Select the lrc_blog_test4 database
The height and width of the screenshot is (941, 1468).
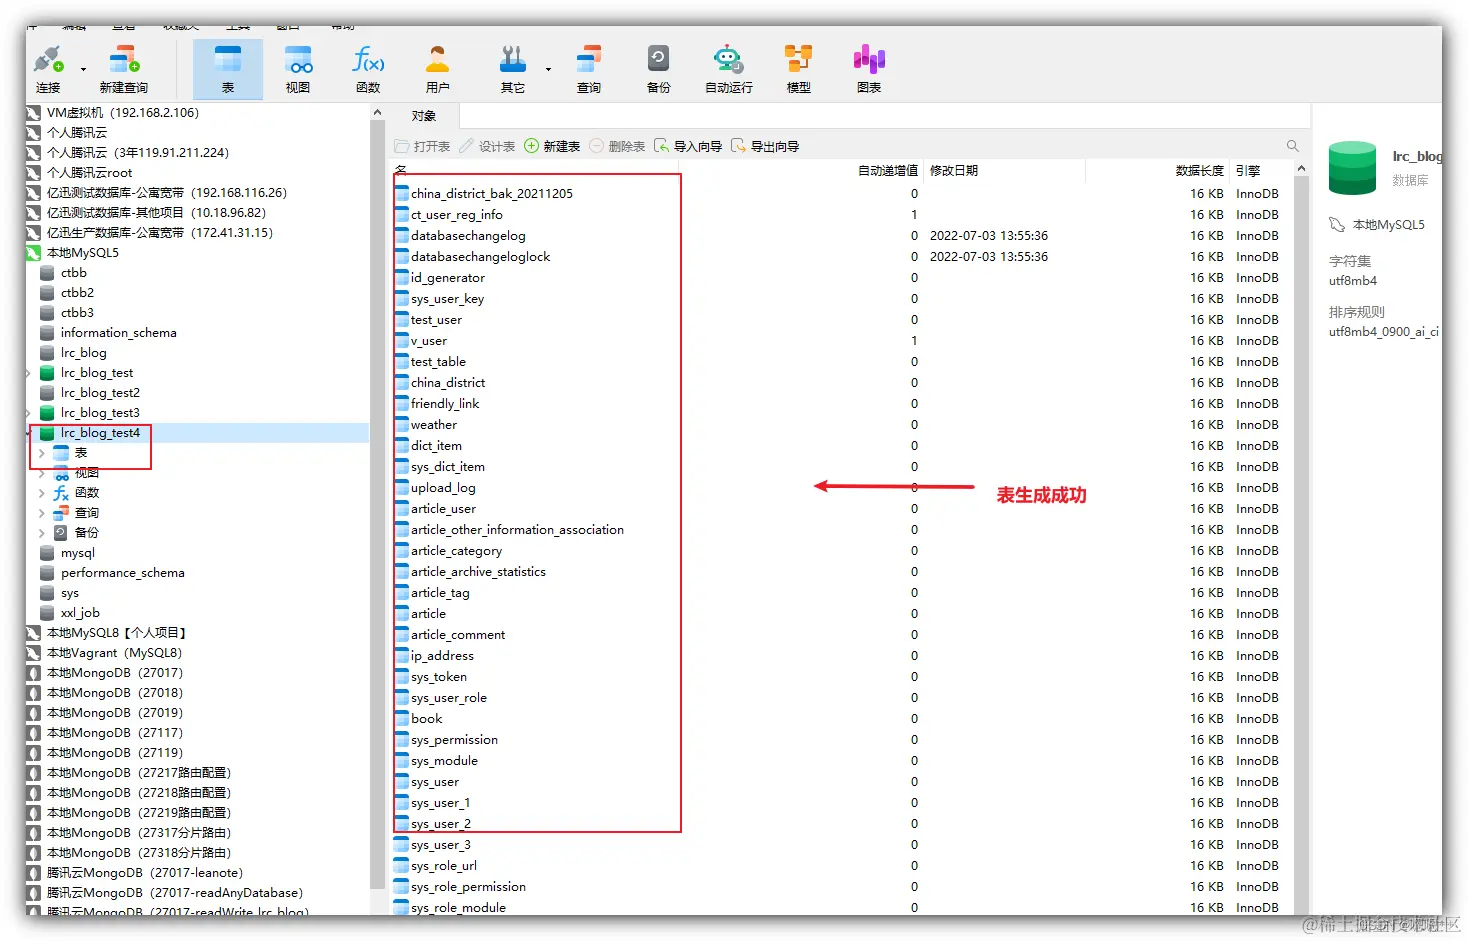click(100, 433)
